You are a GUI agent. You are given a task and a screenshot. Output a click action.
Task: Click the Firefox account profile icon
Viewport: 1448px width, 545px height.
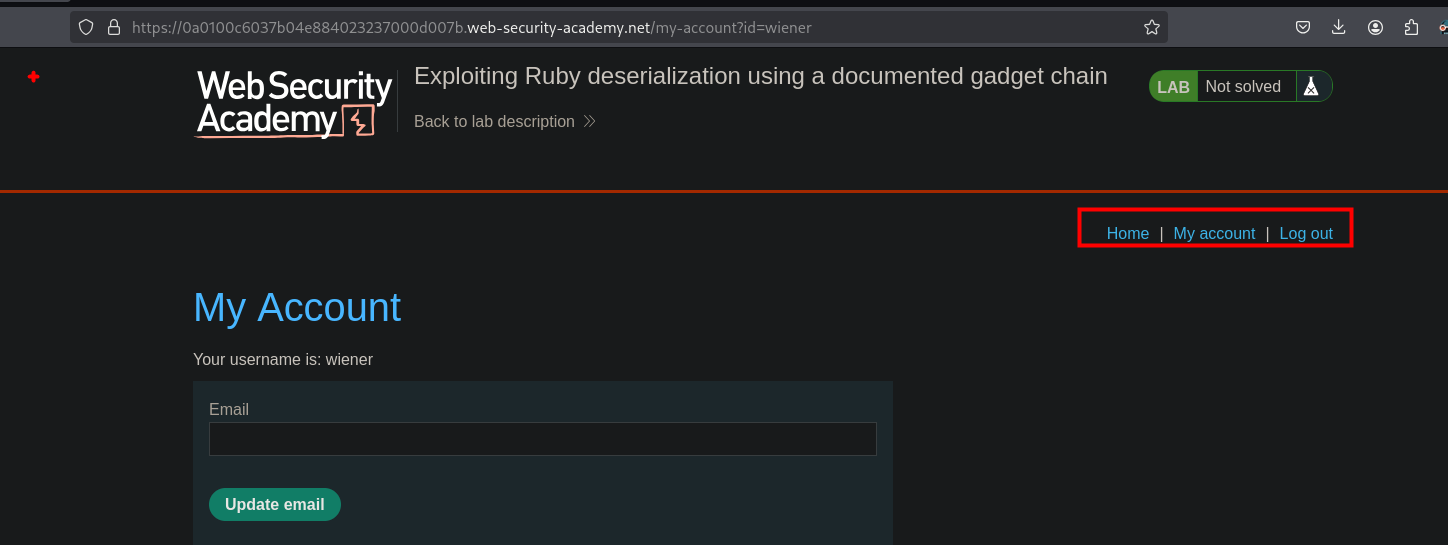tap(1376, 27)
